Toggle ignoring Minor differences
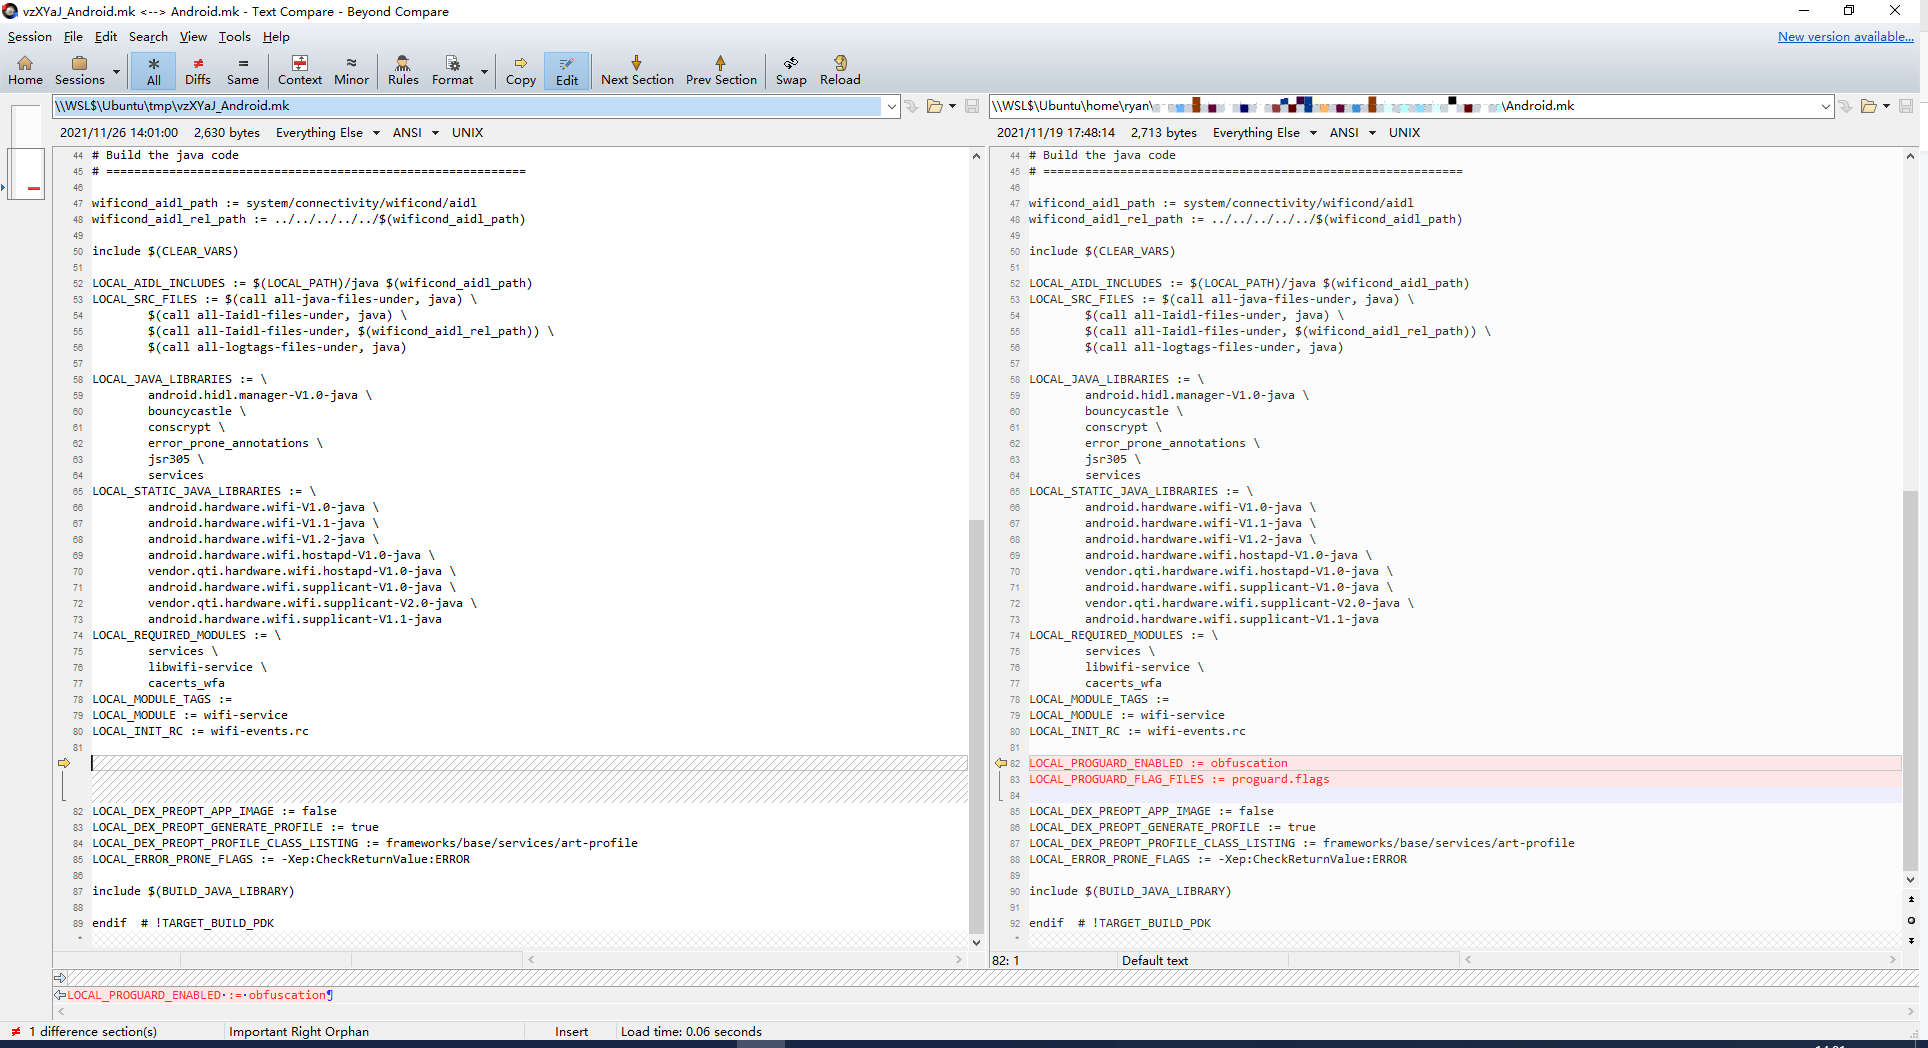 click(x=351, y=70)
